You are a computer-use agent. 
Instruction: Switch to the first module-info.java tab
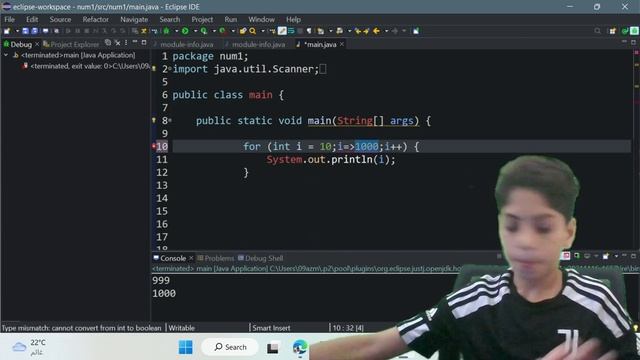click(184, 44)
